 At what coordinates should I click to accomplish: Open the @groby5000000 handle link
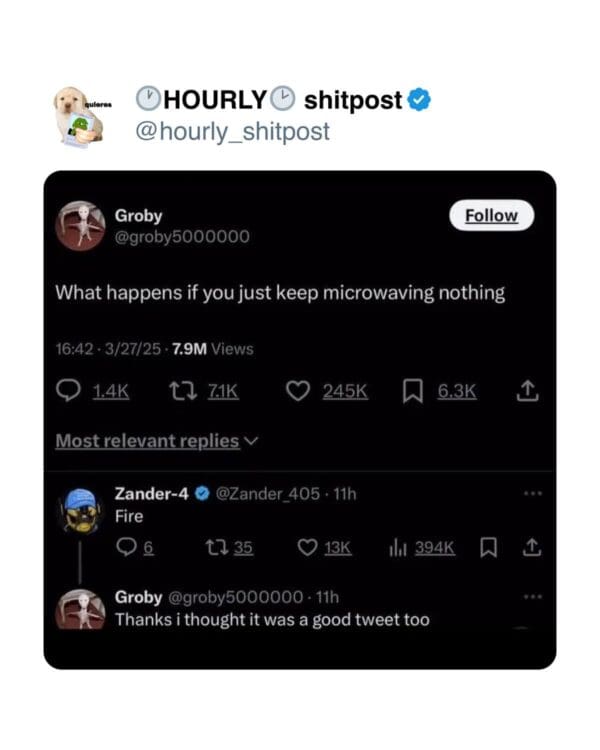182,237
